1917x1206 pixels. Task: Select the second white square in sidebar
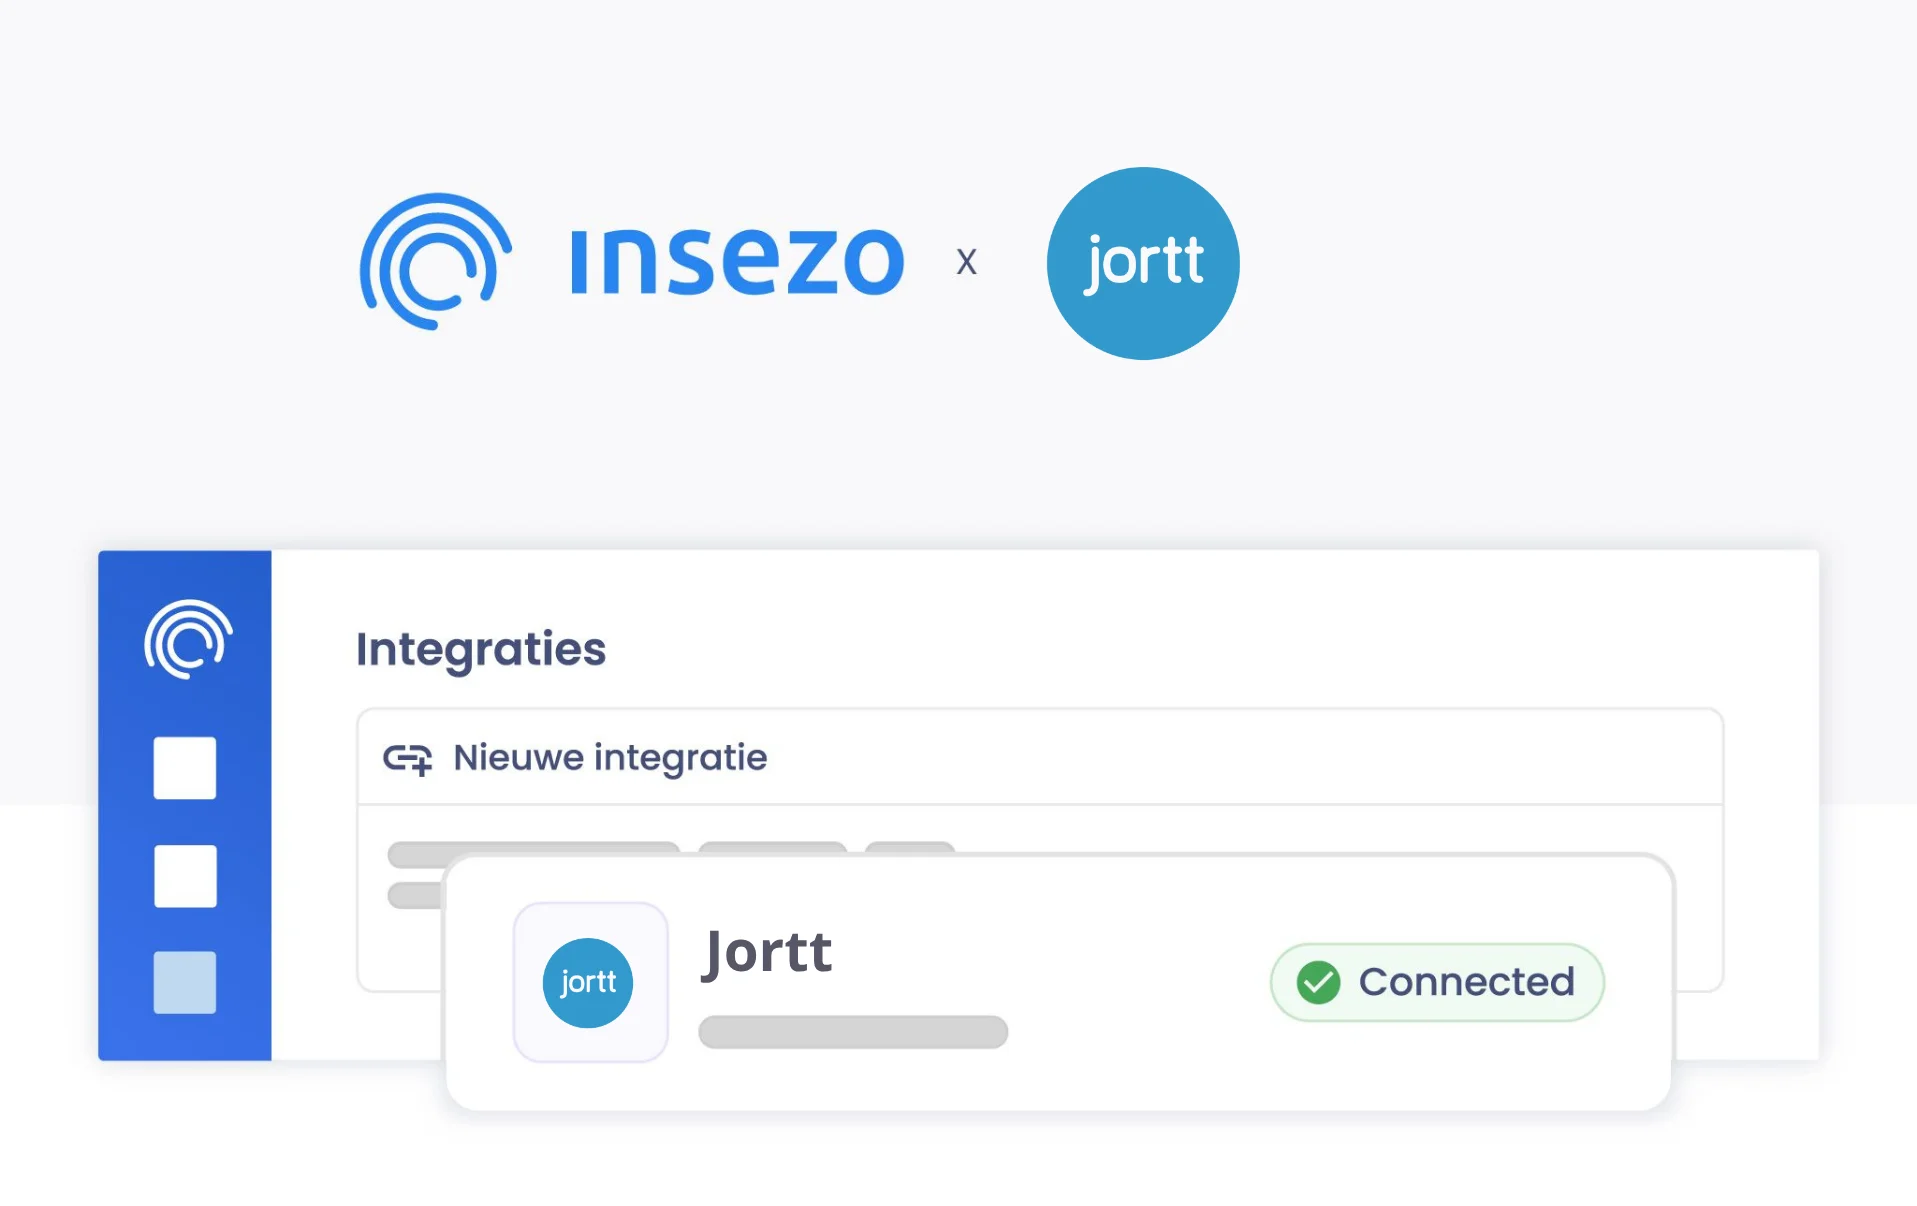(185, 876)
